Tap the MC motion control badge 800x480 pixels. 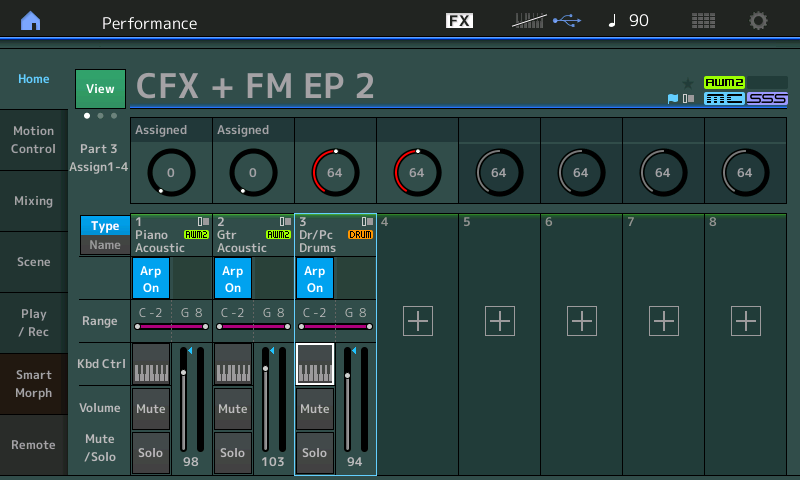coord(724,98)
